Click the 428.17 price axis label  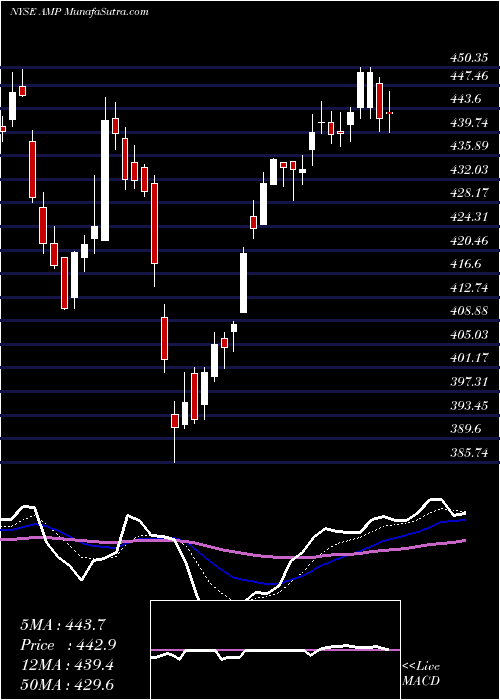pos(468,193)
